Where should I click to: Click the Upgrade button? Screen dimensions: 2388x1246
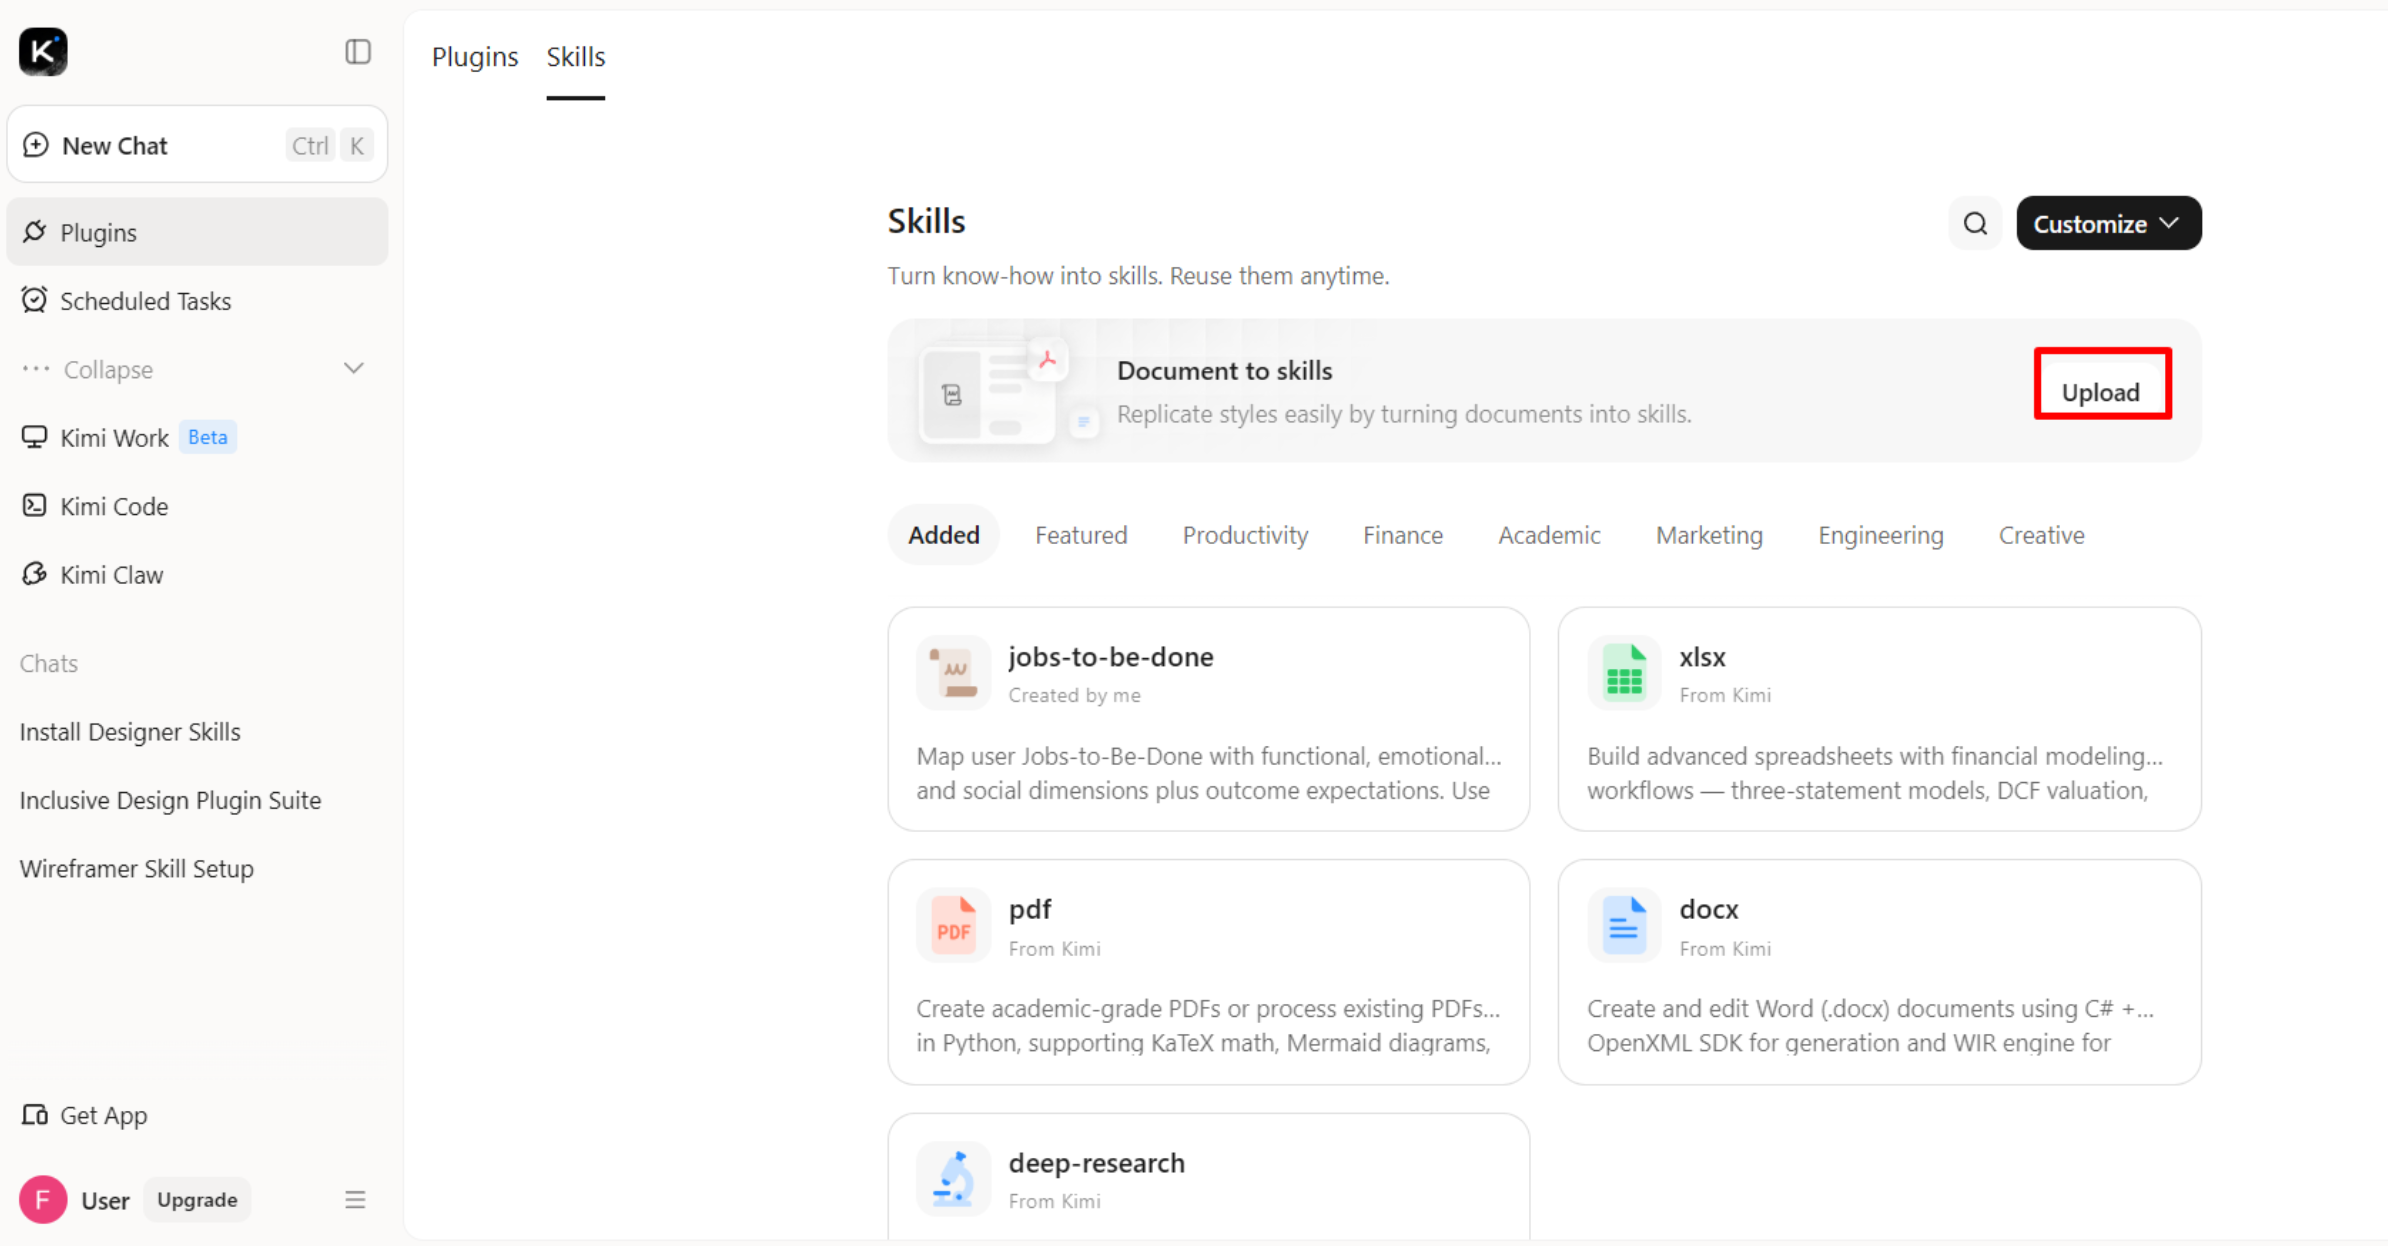pyautogui.click(x=197, y=1199)
